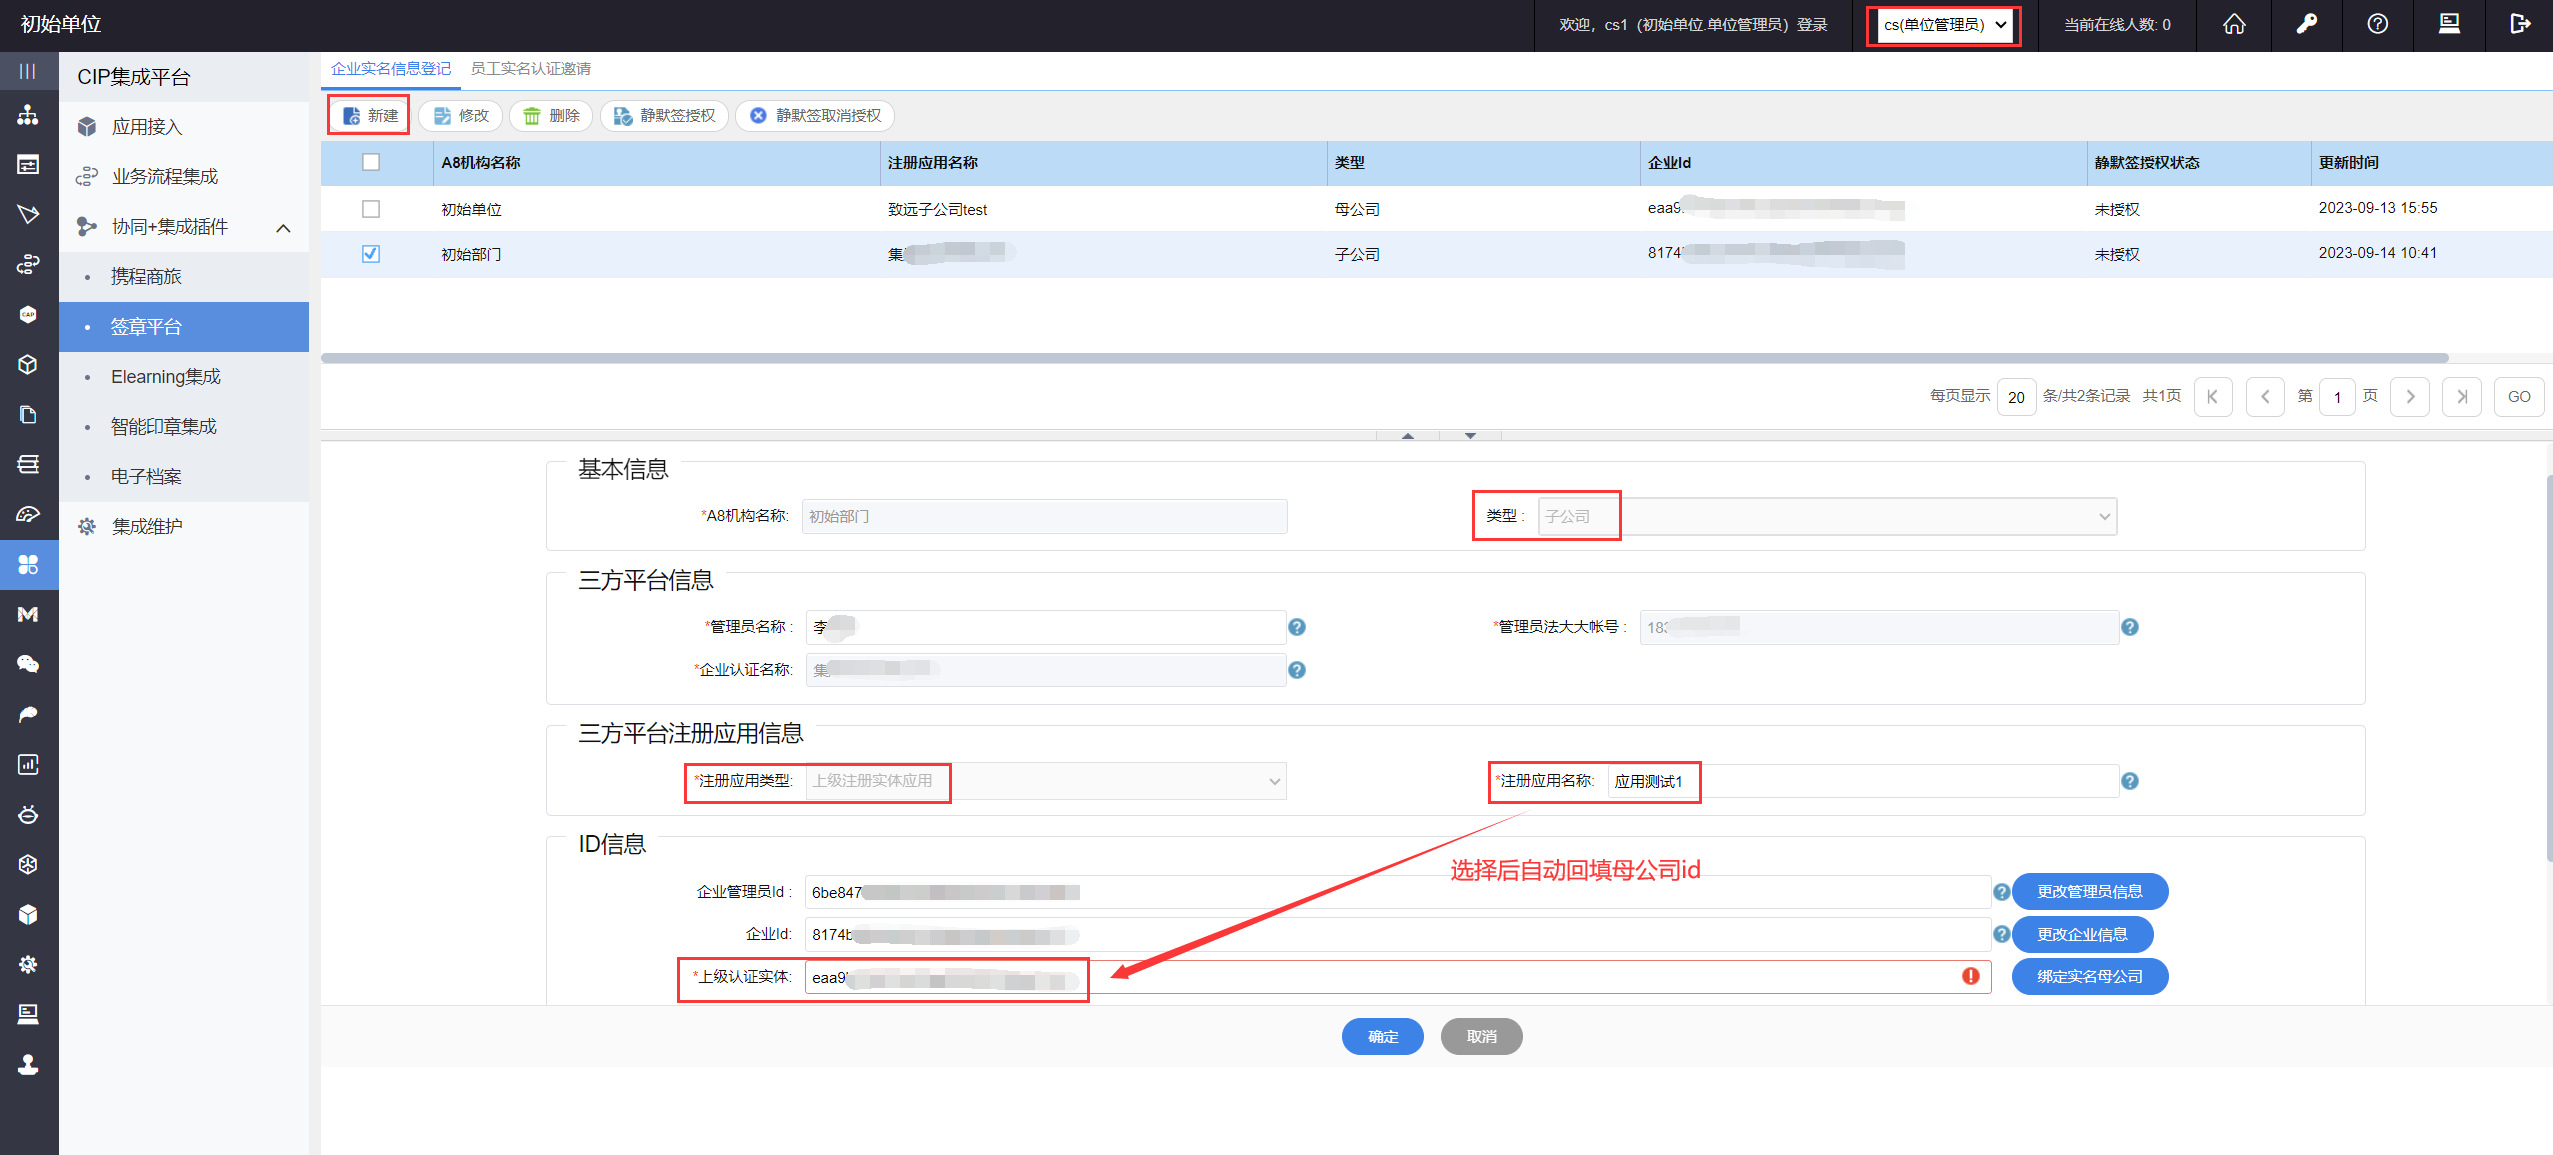This screenshot has height=1155, width=2553.
Task: Open the help question mark icon
Action: [2378, 24]
